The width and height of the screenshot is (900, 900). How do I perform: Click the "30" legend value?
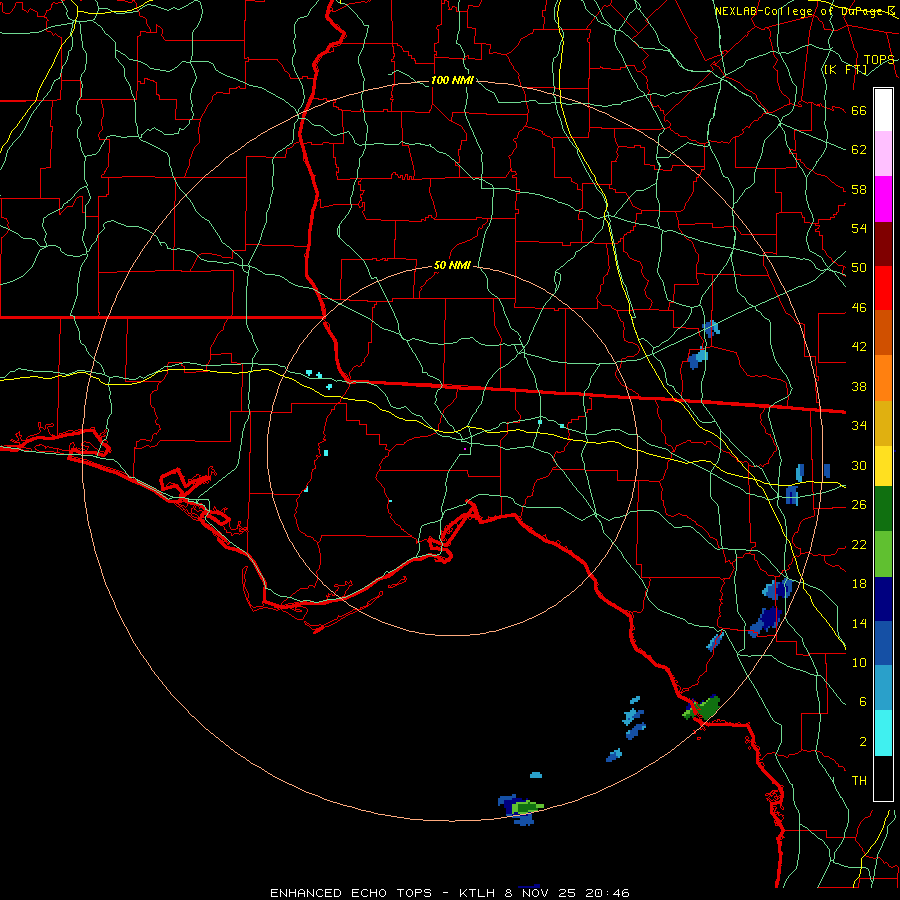point(859,465)
